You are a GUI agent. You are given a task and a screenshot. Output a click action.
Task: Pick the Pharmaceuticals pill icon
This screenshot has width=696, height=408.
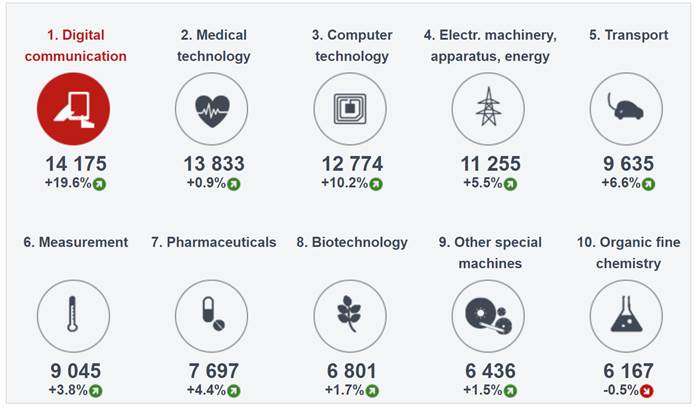[212, 316]
